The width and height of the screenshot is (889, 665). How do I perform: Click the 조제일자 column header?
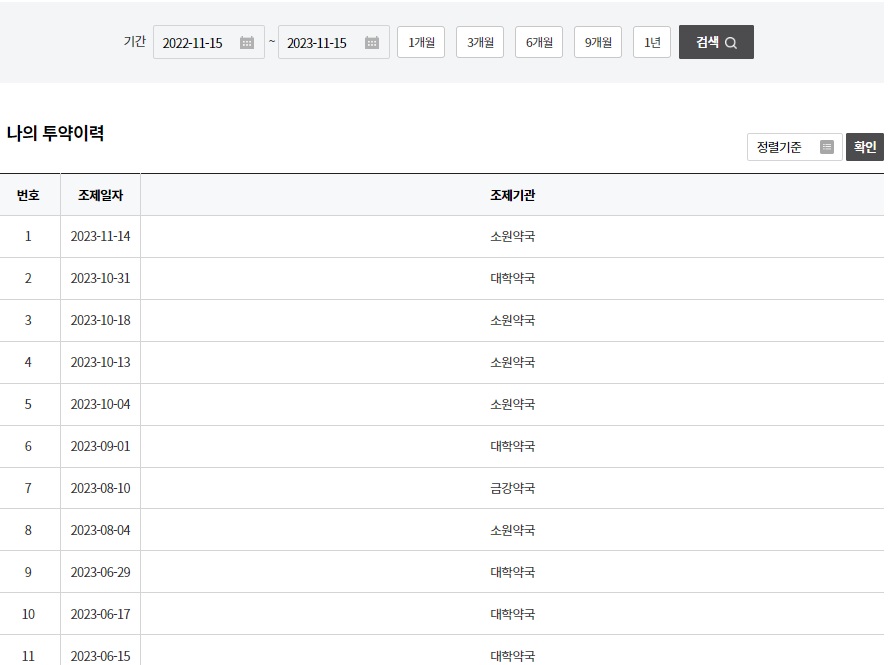[x=100, y=195]
